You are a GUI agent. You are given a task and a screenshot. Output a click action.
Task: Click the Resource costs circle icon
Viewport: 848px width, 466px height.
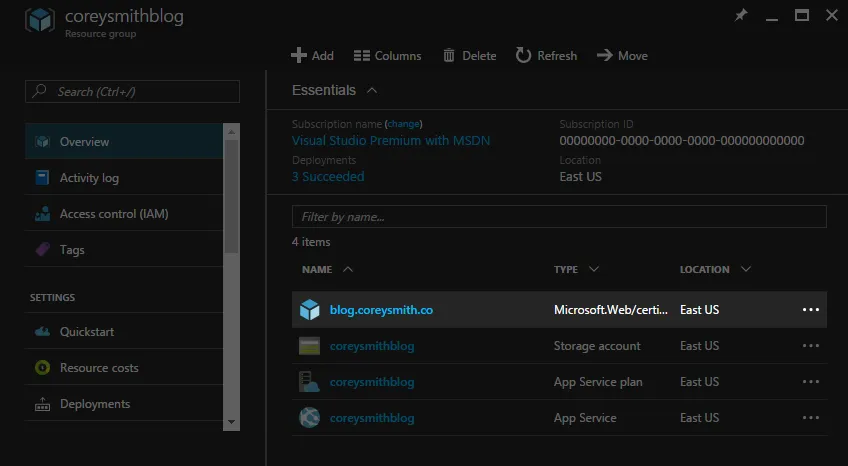[x=42, y=368]
